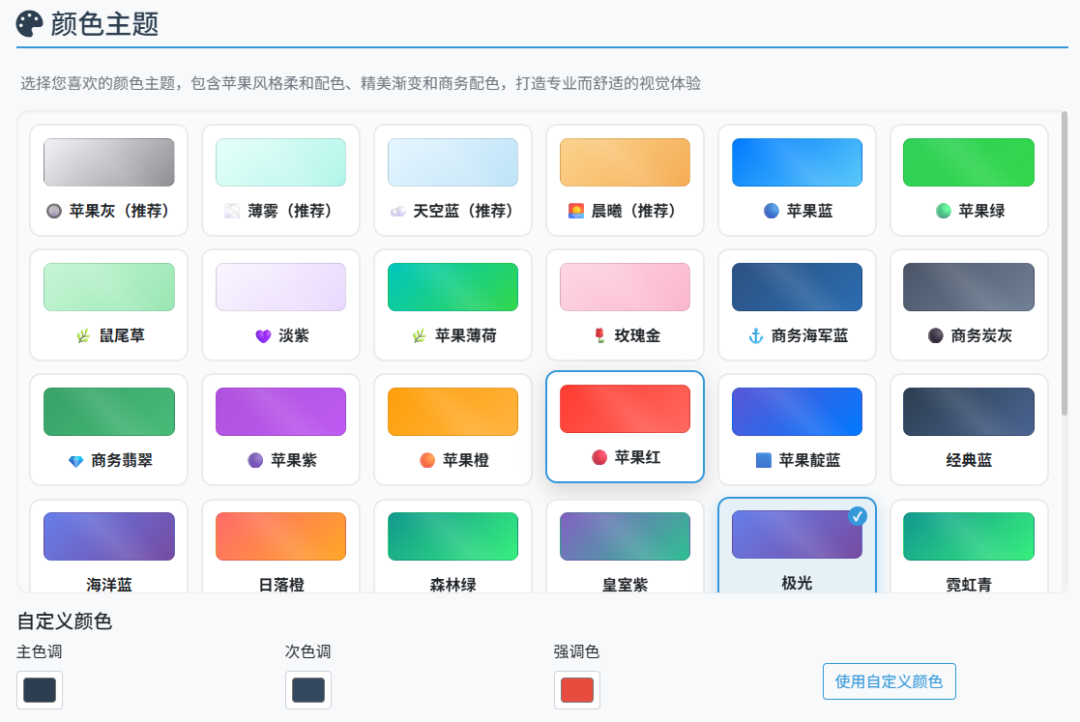
Task: Click the orange circle icon beside 苹果橙
Action: tap(428, 460)
